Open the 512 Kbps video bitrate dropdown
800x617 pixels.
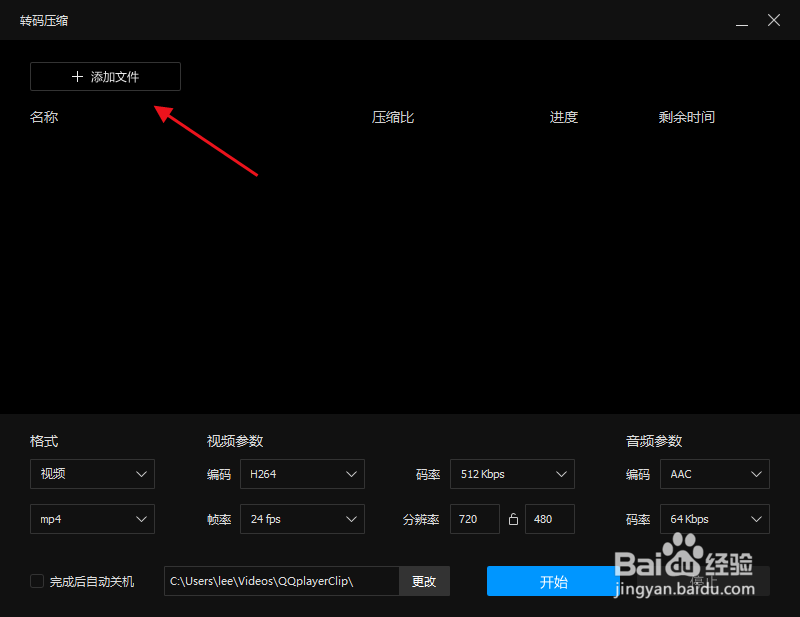[512, 473]
